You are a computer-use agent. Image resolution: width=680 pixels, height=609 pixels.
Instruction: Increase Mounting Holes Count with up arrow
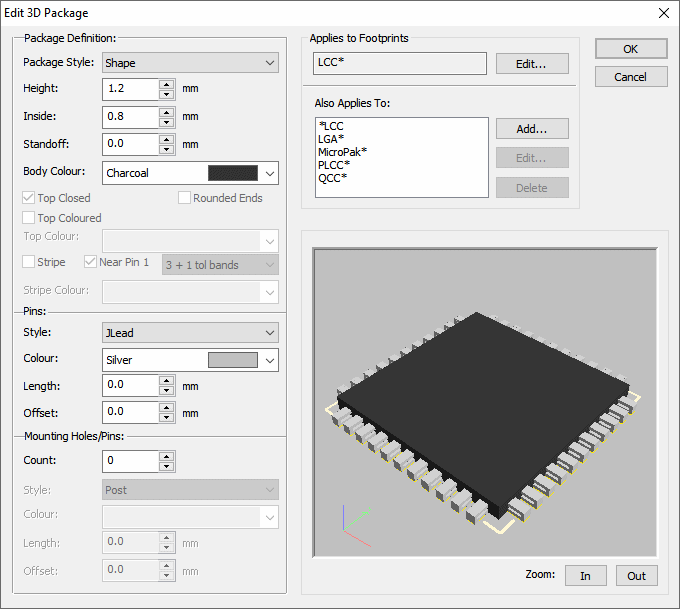[x=167, y=456]
